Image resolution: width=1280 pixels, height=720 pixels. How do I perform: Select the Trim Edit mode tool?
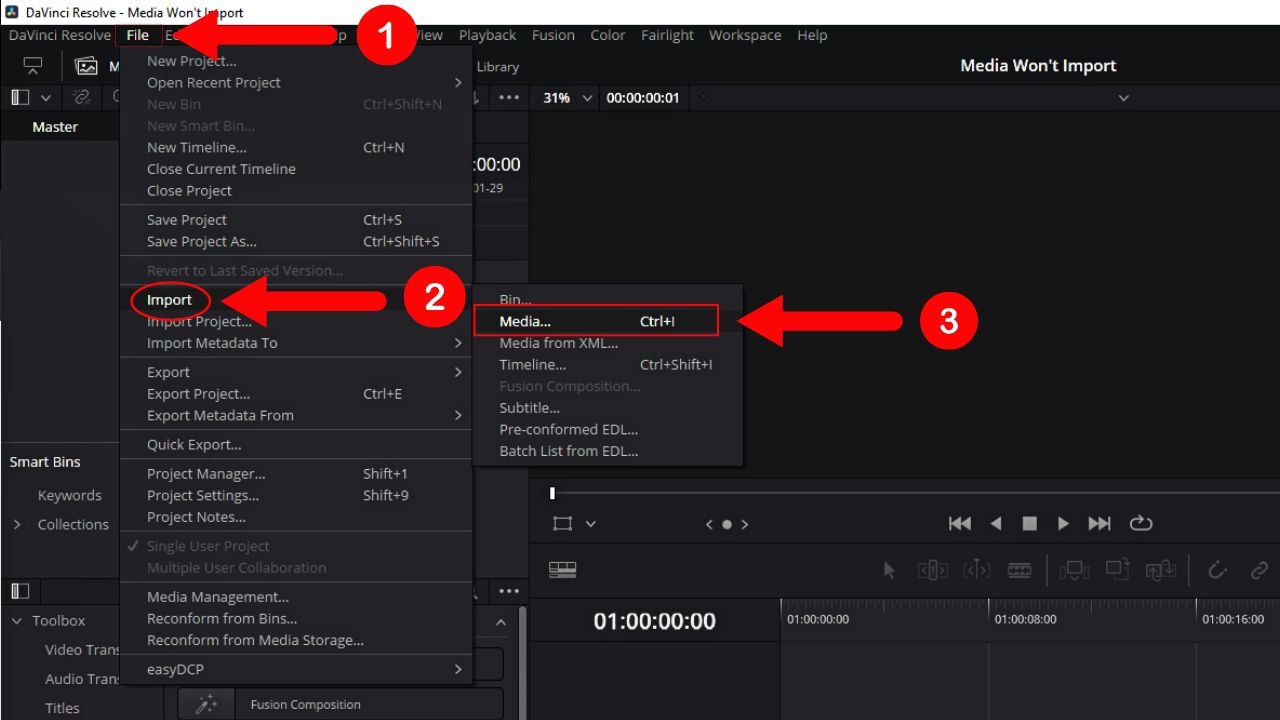[x=933, y=570]
